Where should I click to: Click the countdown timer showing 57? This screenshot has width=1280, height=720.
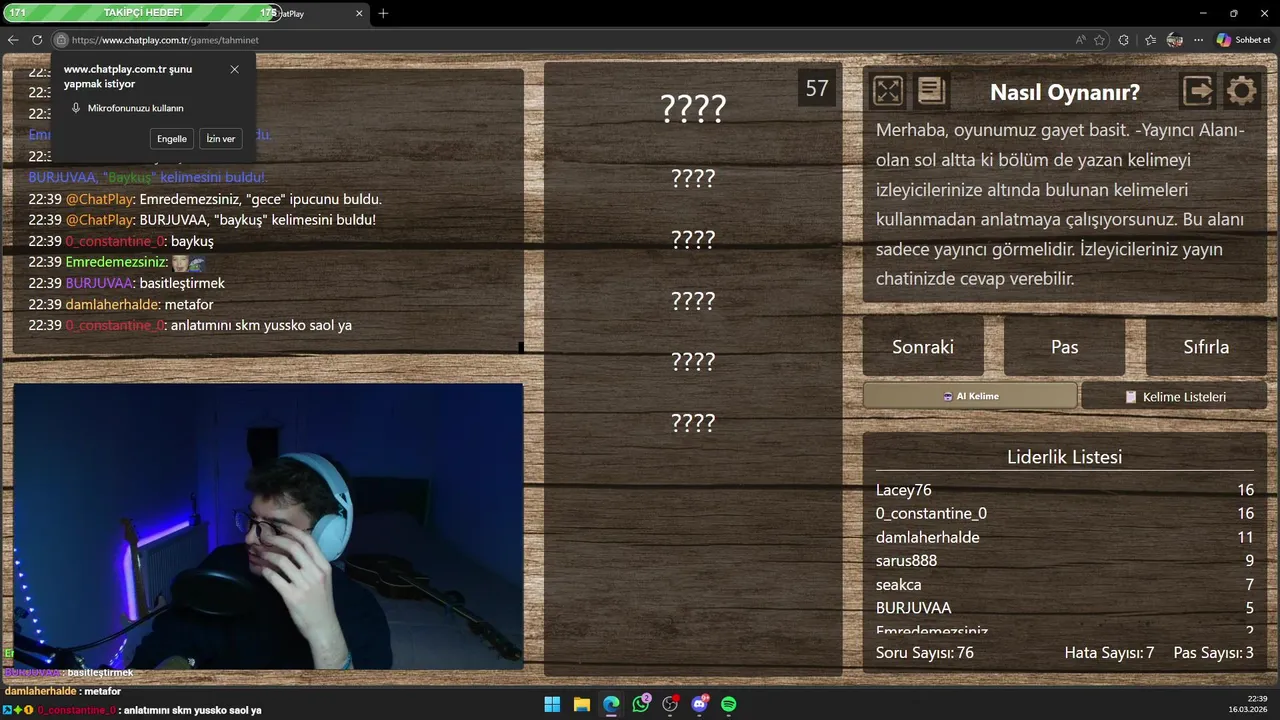pyautogui.click(x=817, y=88)
